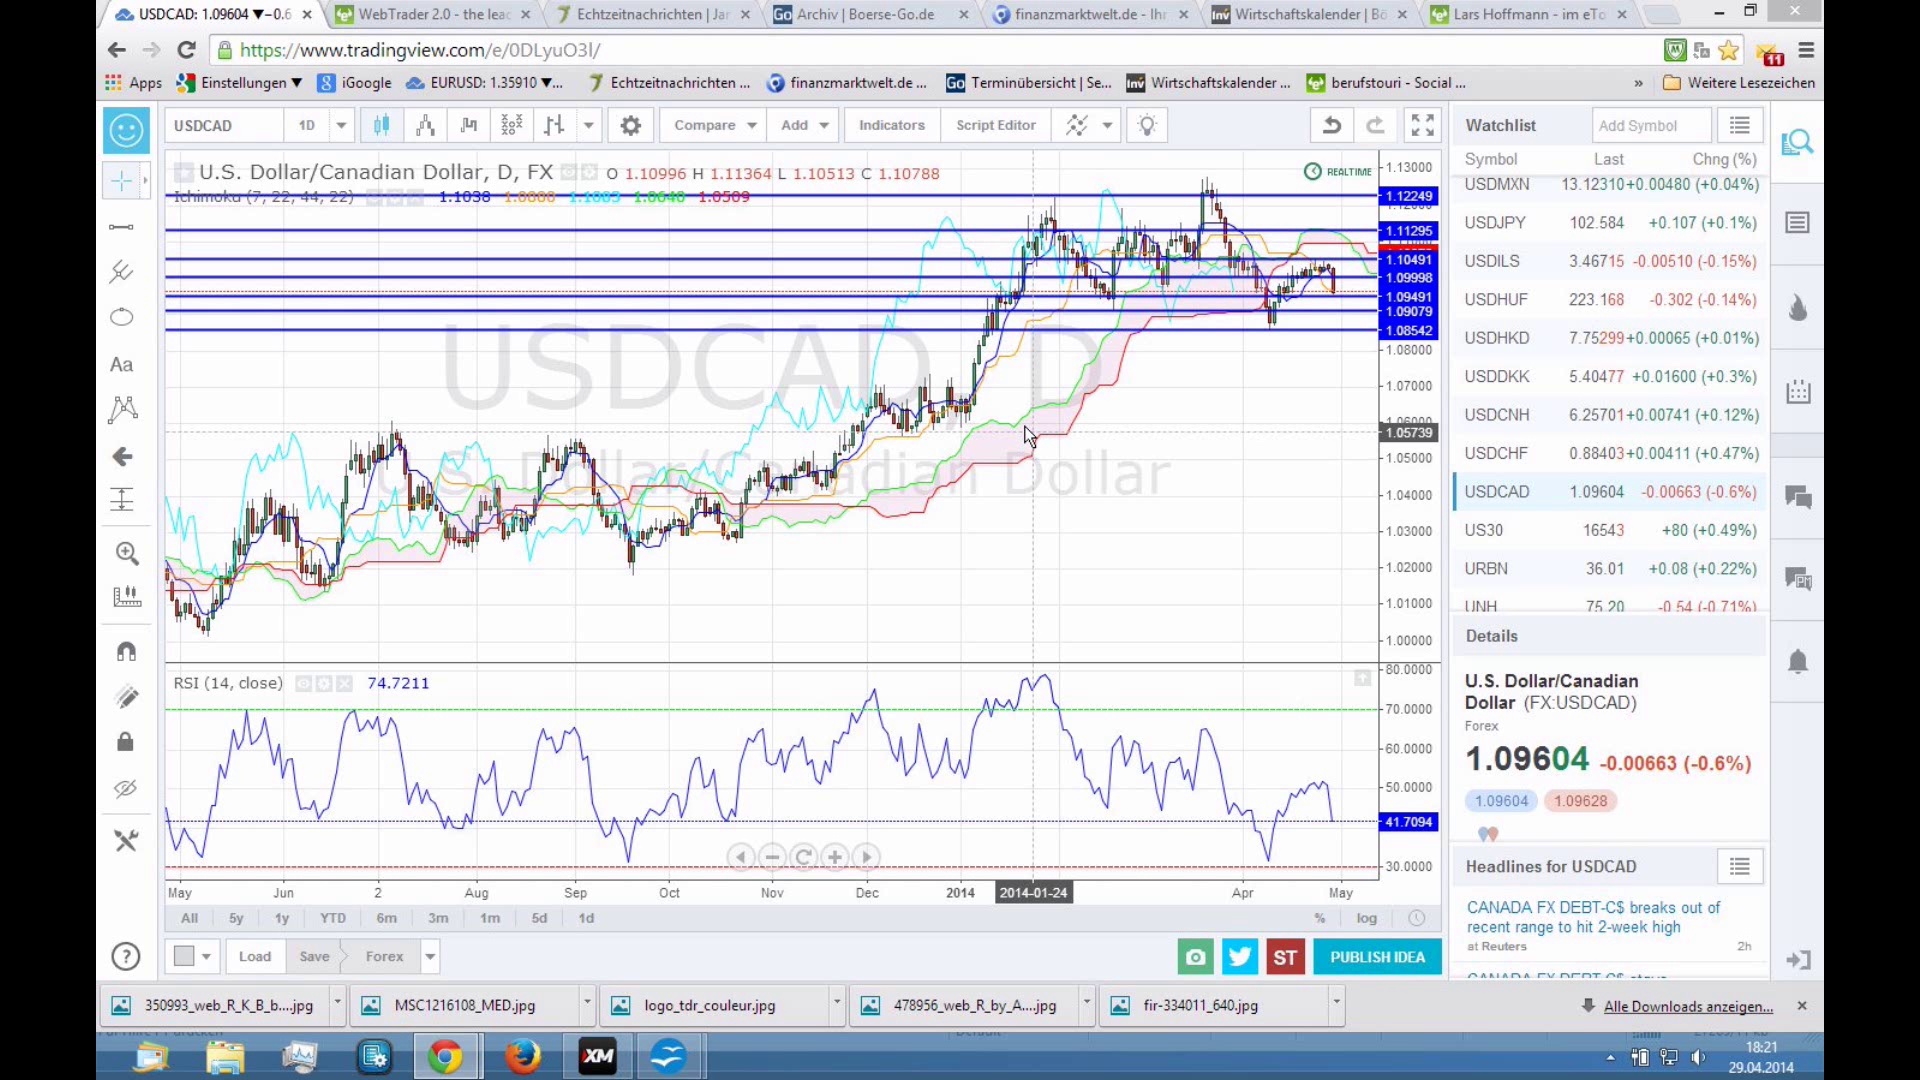Switch to the WebTrader 2.0 browser tab
1920x1080 pixels.
(x=434, y=14)
